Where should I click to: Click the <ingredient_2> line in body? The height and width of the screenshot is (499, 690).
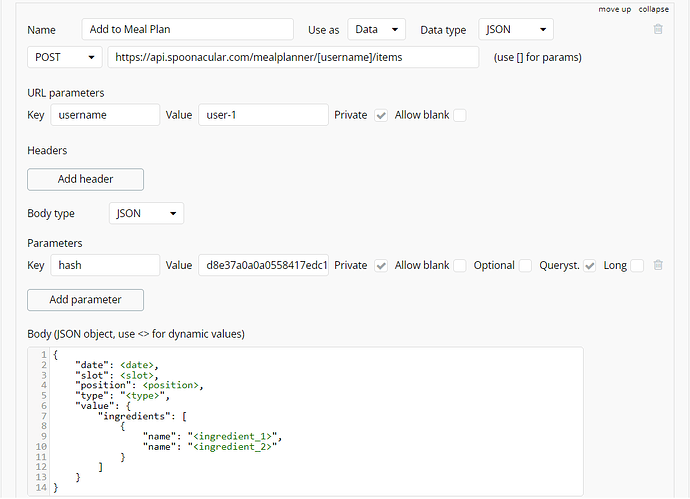[x=210, y=447]
